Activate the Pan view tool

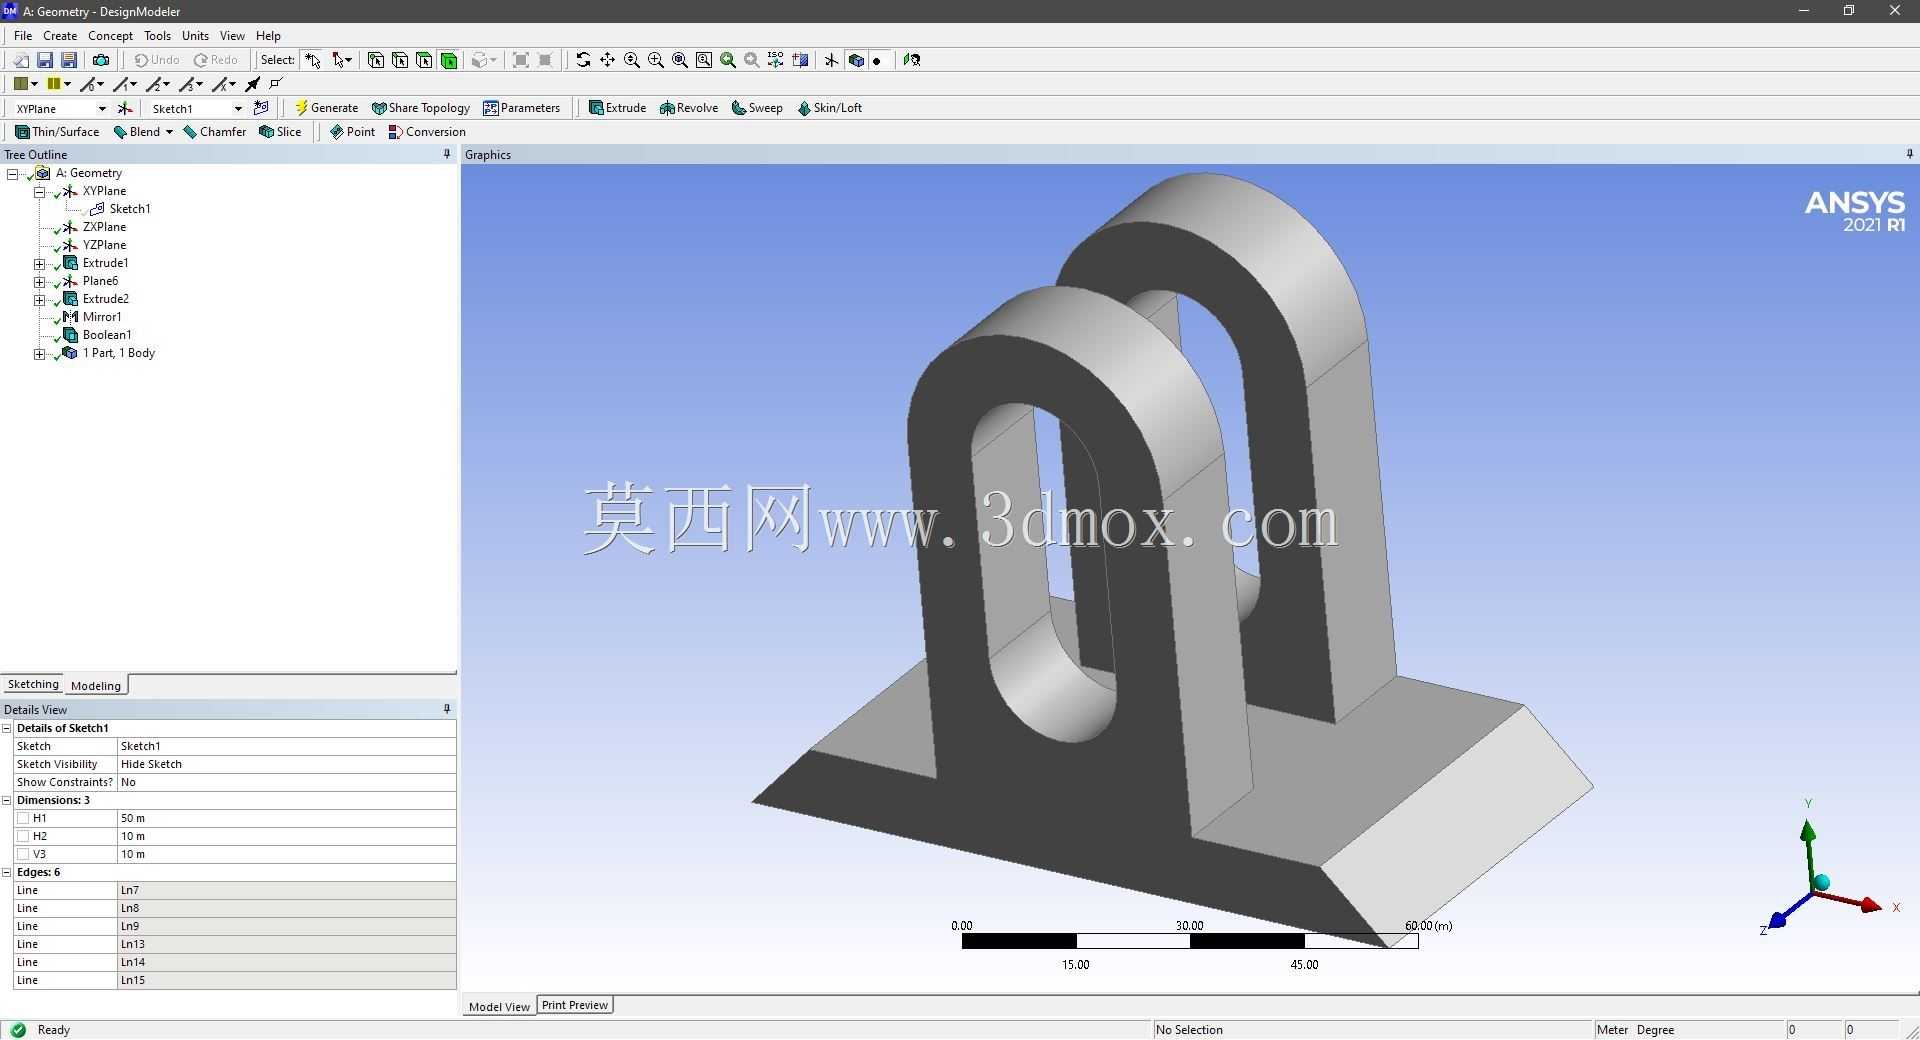pos(607,60)
